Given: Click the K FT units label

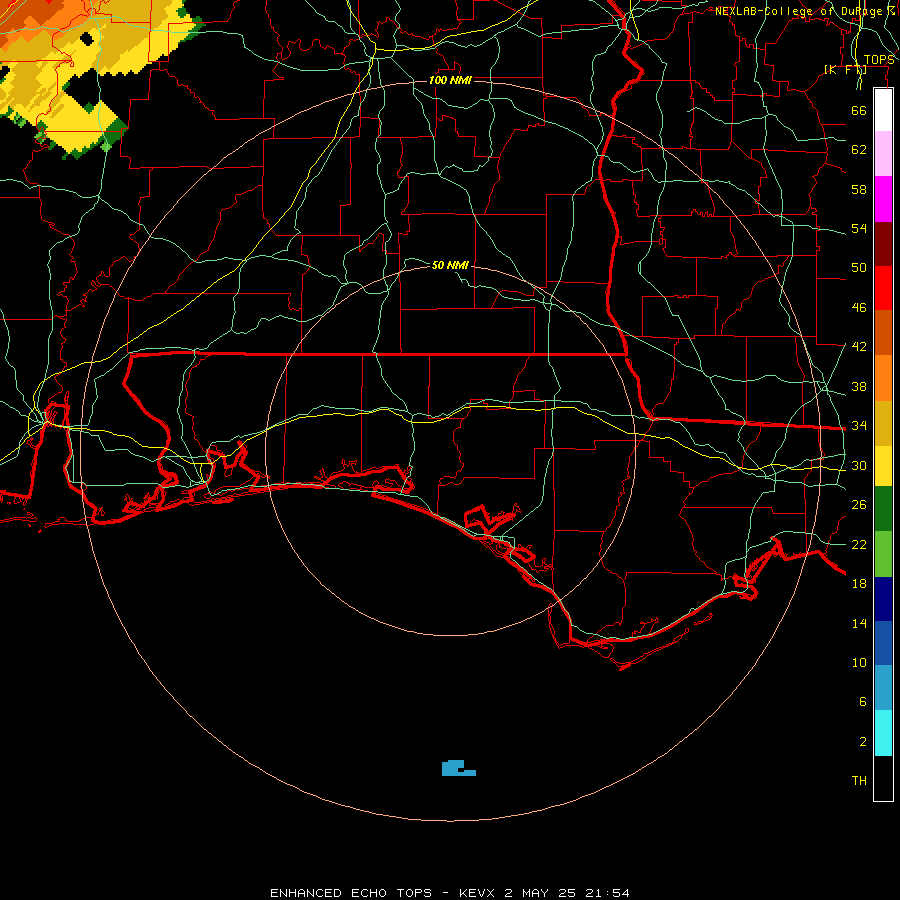Looking at the screenshot, I should (845, 70).
